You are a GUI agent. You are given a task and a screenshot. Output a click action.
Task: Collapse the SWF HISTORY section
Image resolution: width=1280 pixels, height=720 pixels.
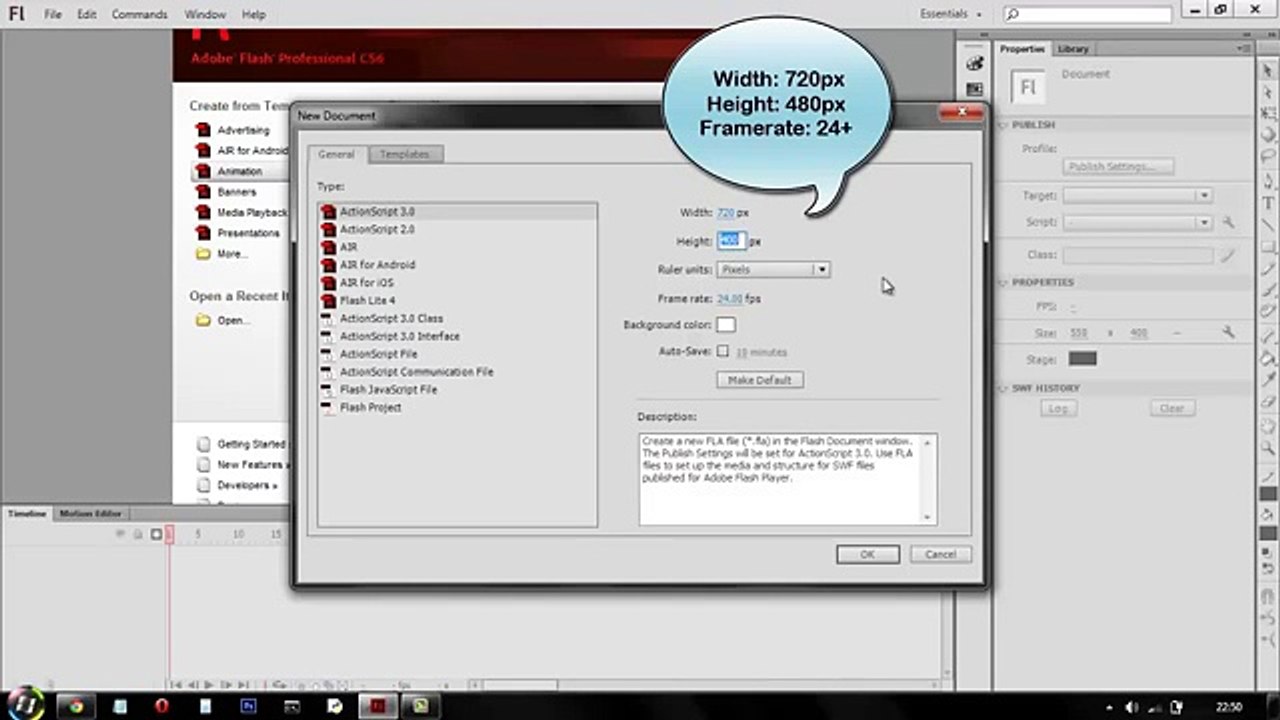pos(1004,388)
